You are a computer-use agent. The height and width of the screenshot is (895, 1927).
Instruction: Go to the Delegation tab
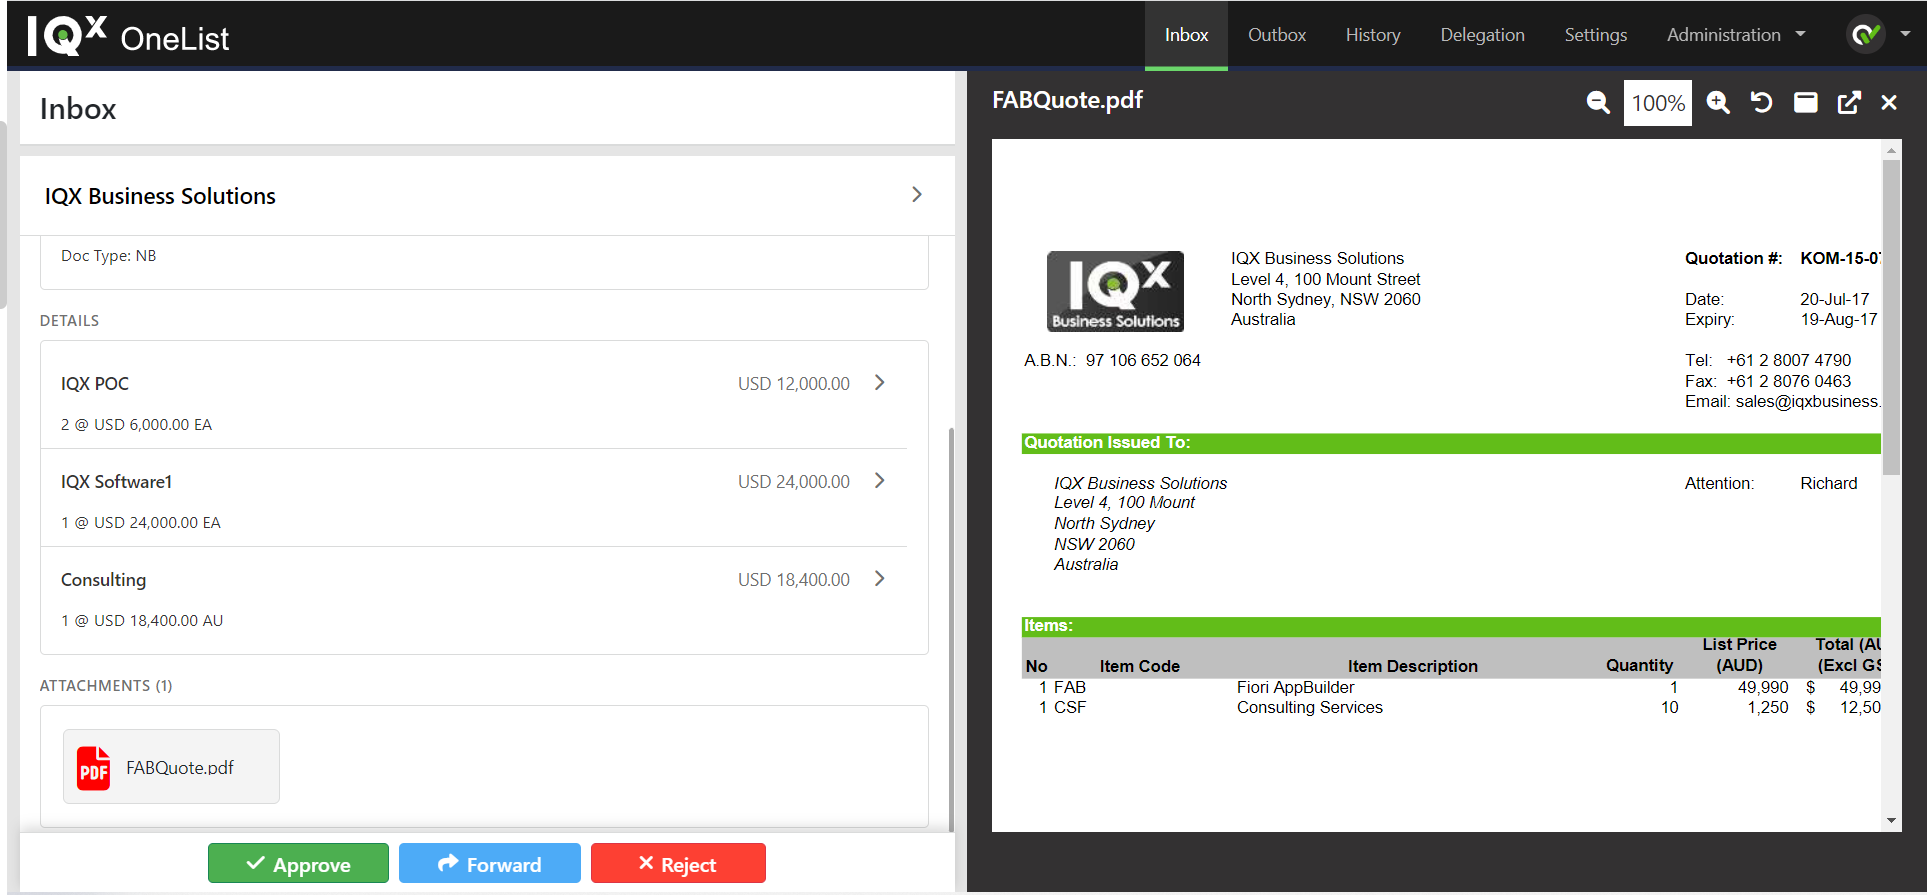click(x=1482, y=35)
